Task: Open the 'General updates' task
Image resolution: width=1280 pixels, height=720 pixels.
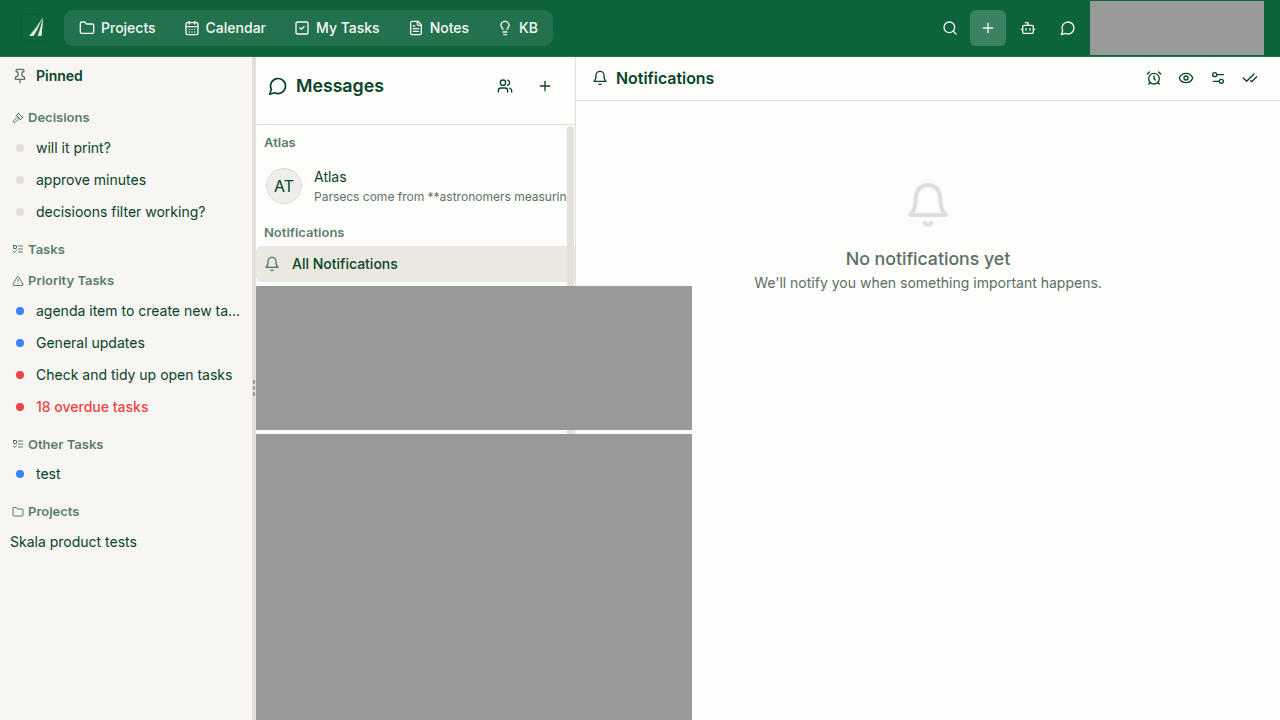Action: pos(90,343)
